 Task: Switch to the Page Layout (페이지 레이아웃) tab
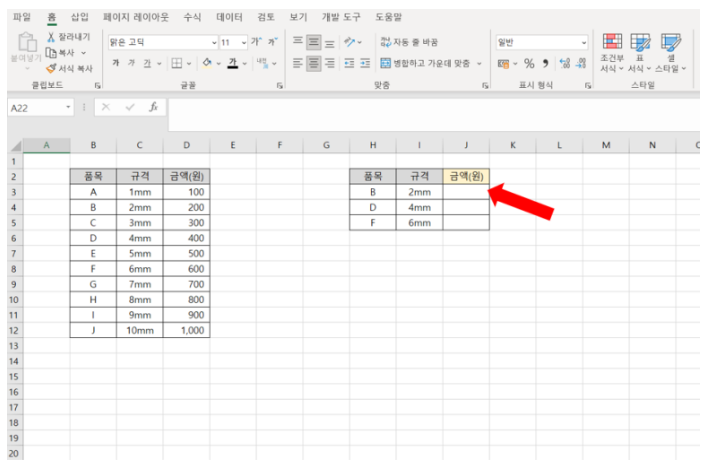136,17
